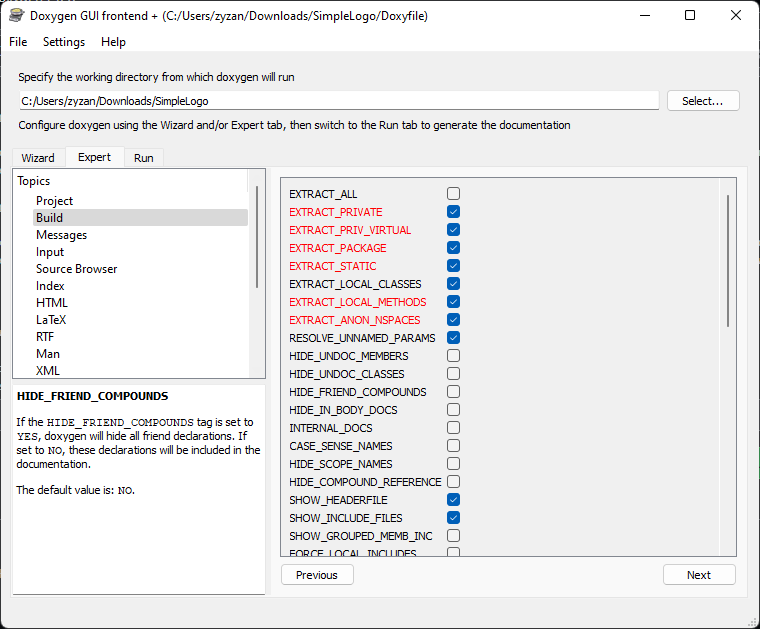
Task: Click the EXTRACT_STATIC option label
Action: pos(332,266)
